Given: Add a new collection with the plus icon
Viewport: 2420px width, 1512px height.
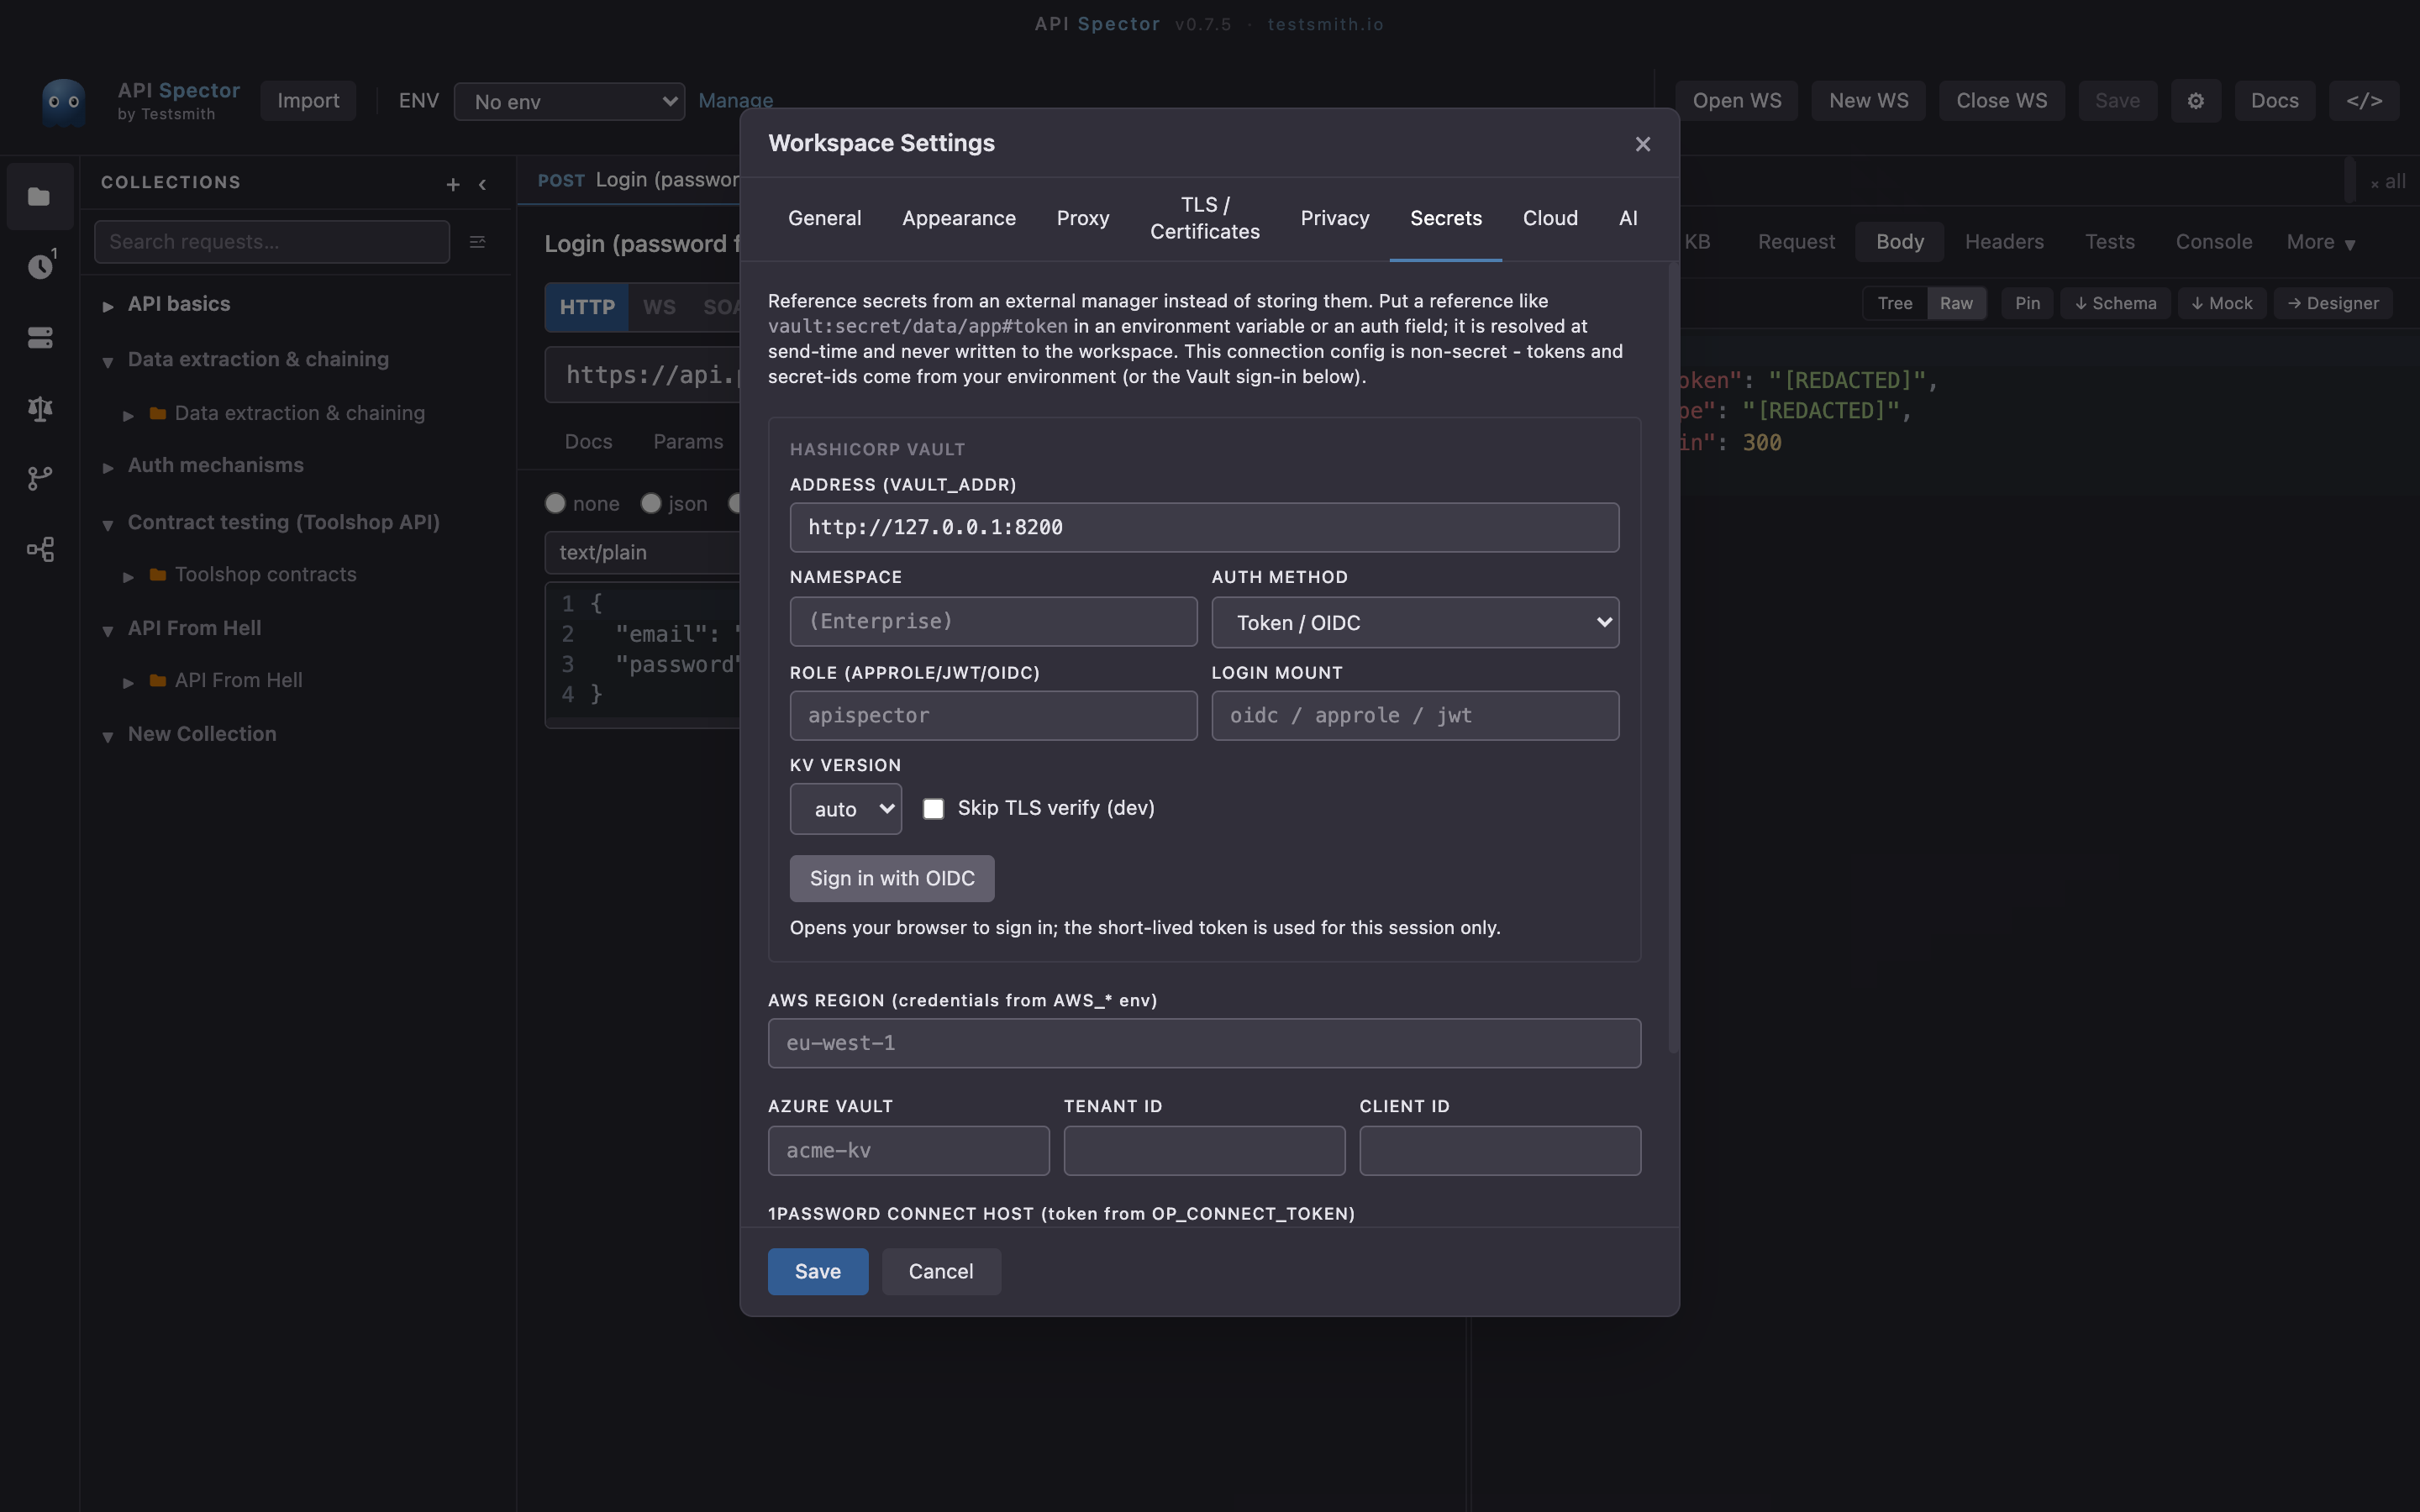Looking at the screenshot, I should tap(453, 184).
